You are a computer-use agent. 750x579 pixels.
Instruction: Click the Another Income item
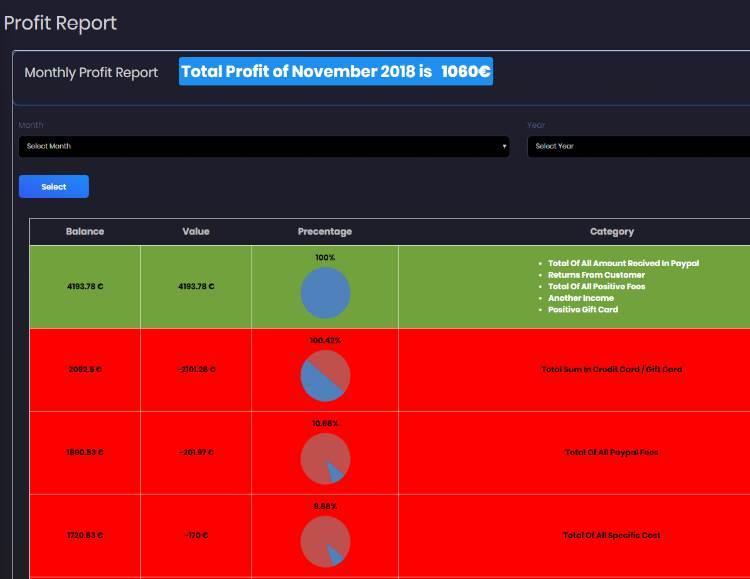tap(581, 298)
